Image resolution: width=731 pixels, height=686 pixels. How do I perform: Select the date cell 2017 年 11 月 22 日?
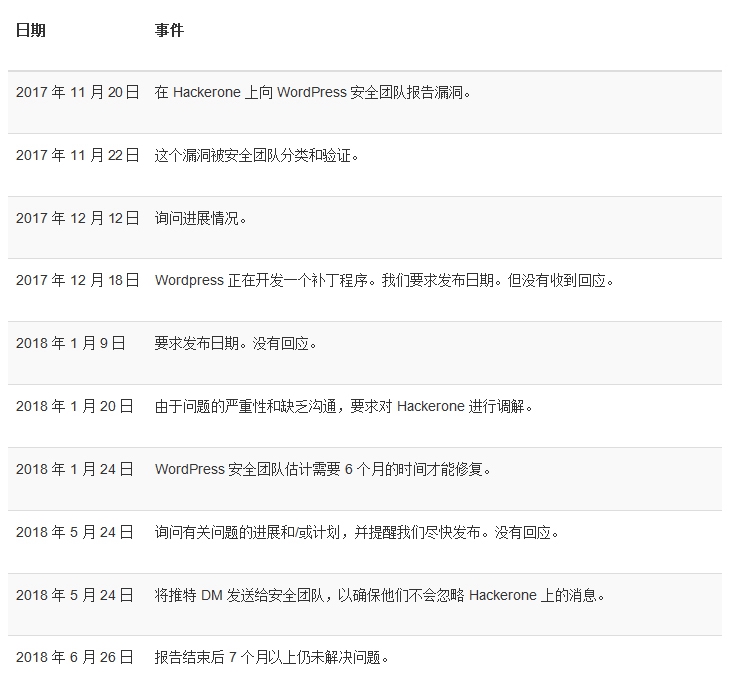(77, 156)
